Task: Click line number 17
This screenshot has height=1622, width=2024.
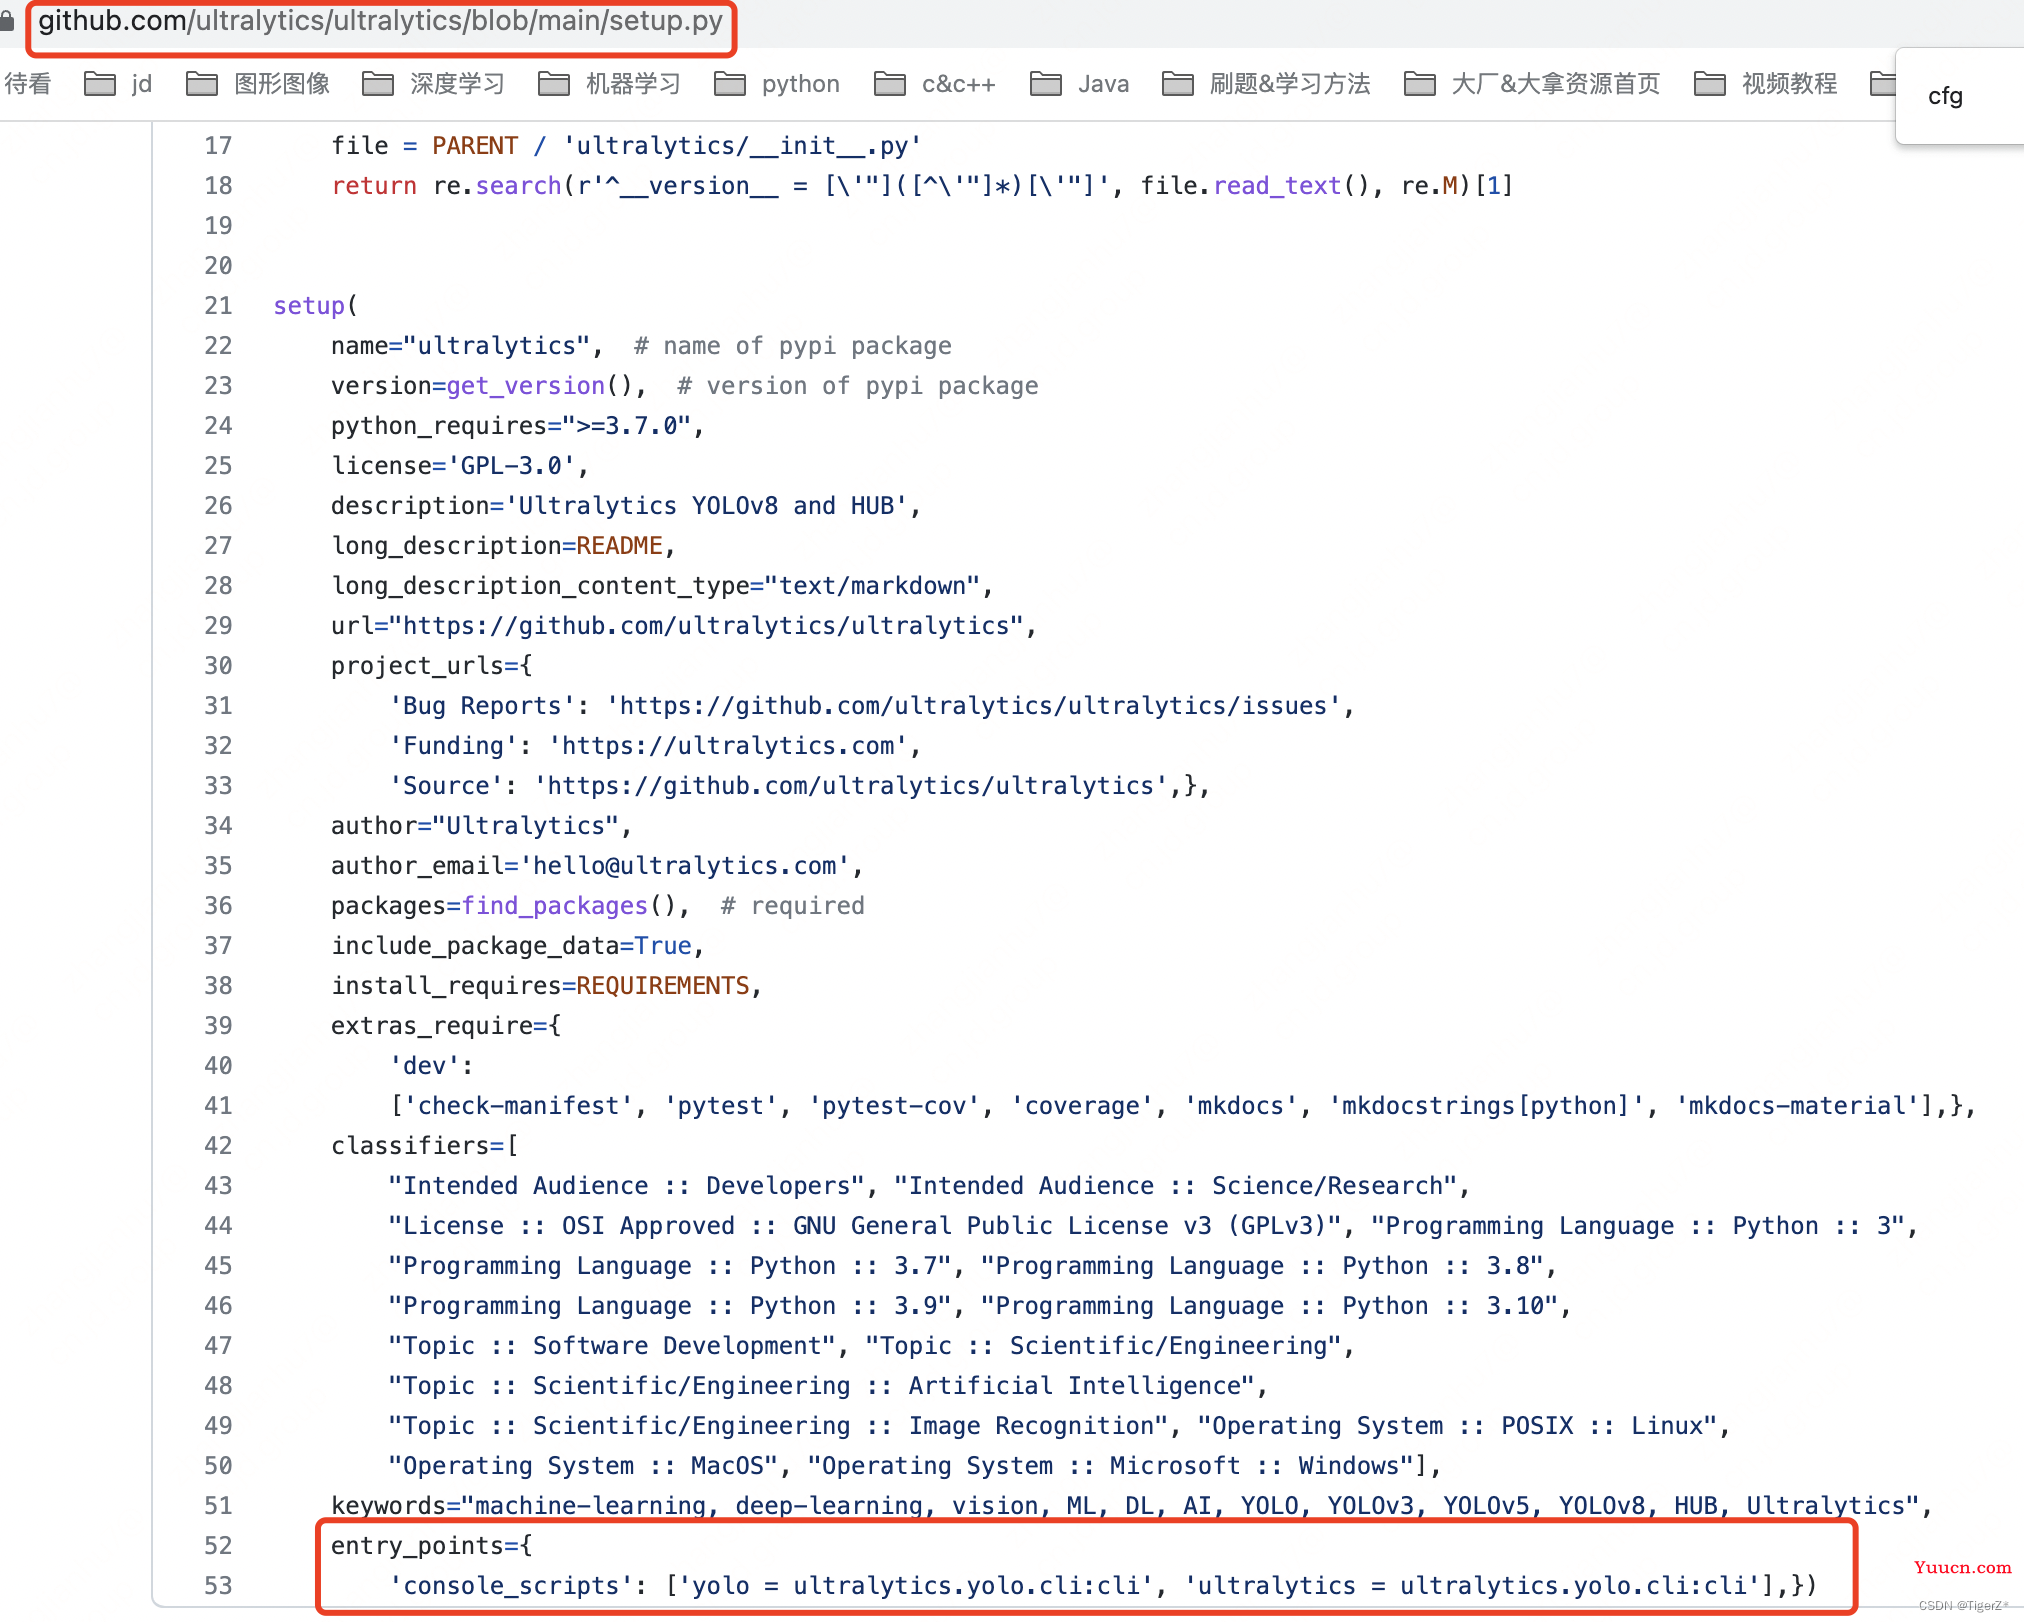Action: click(x=218, y=146)
